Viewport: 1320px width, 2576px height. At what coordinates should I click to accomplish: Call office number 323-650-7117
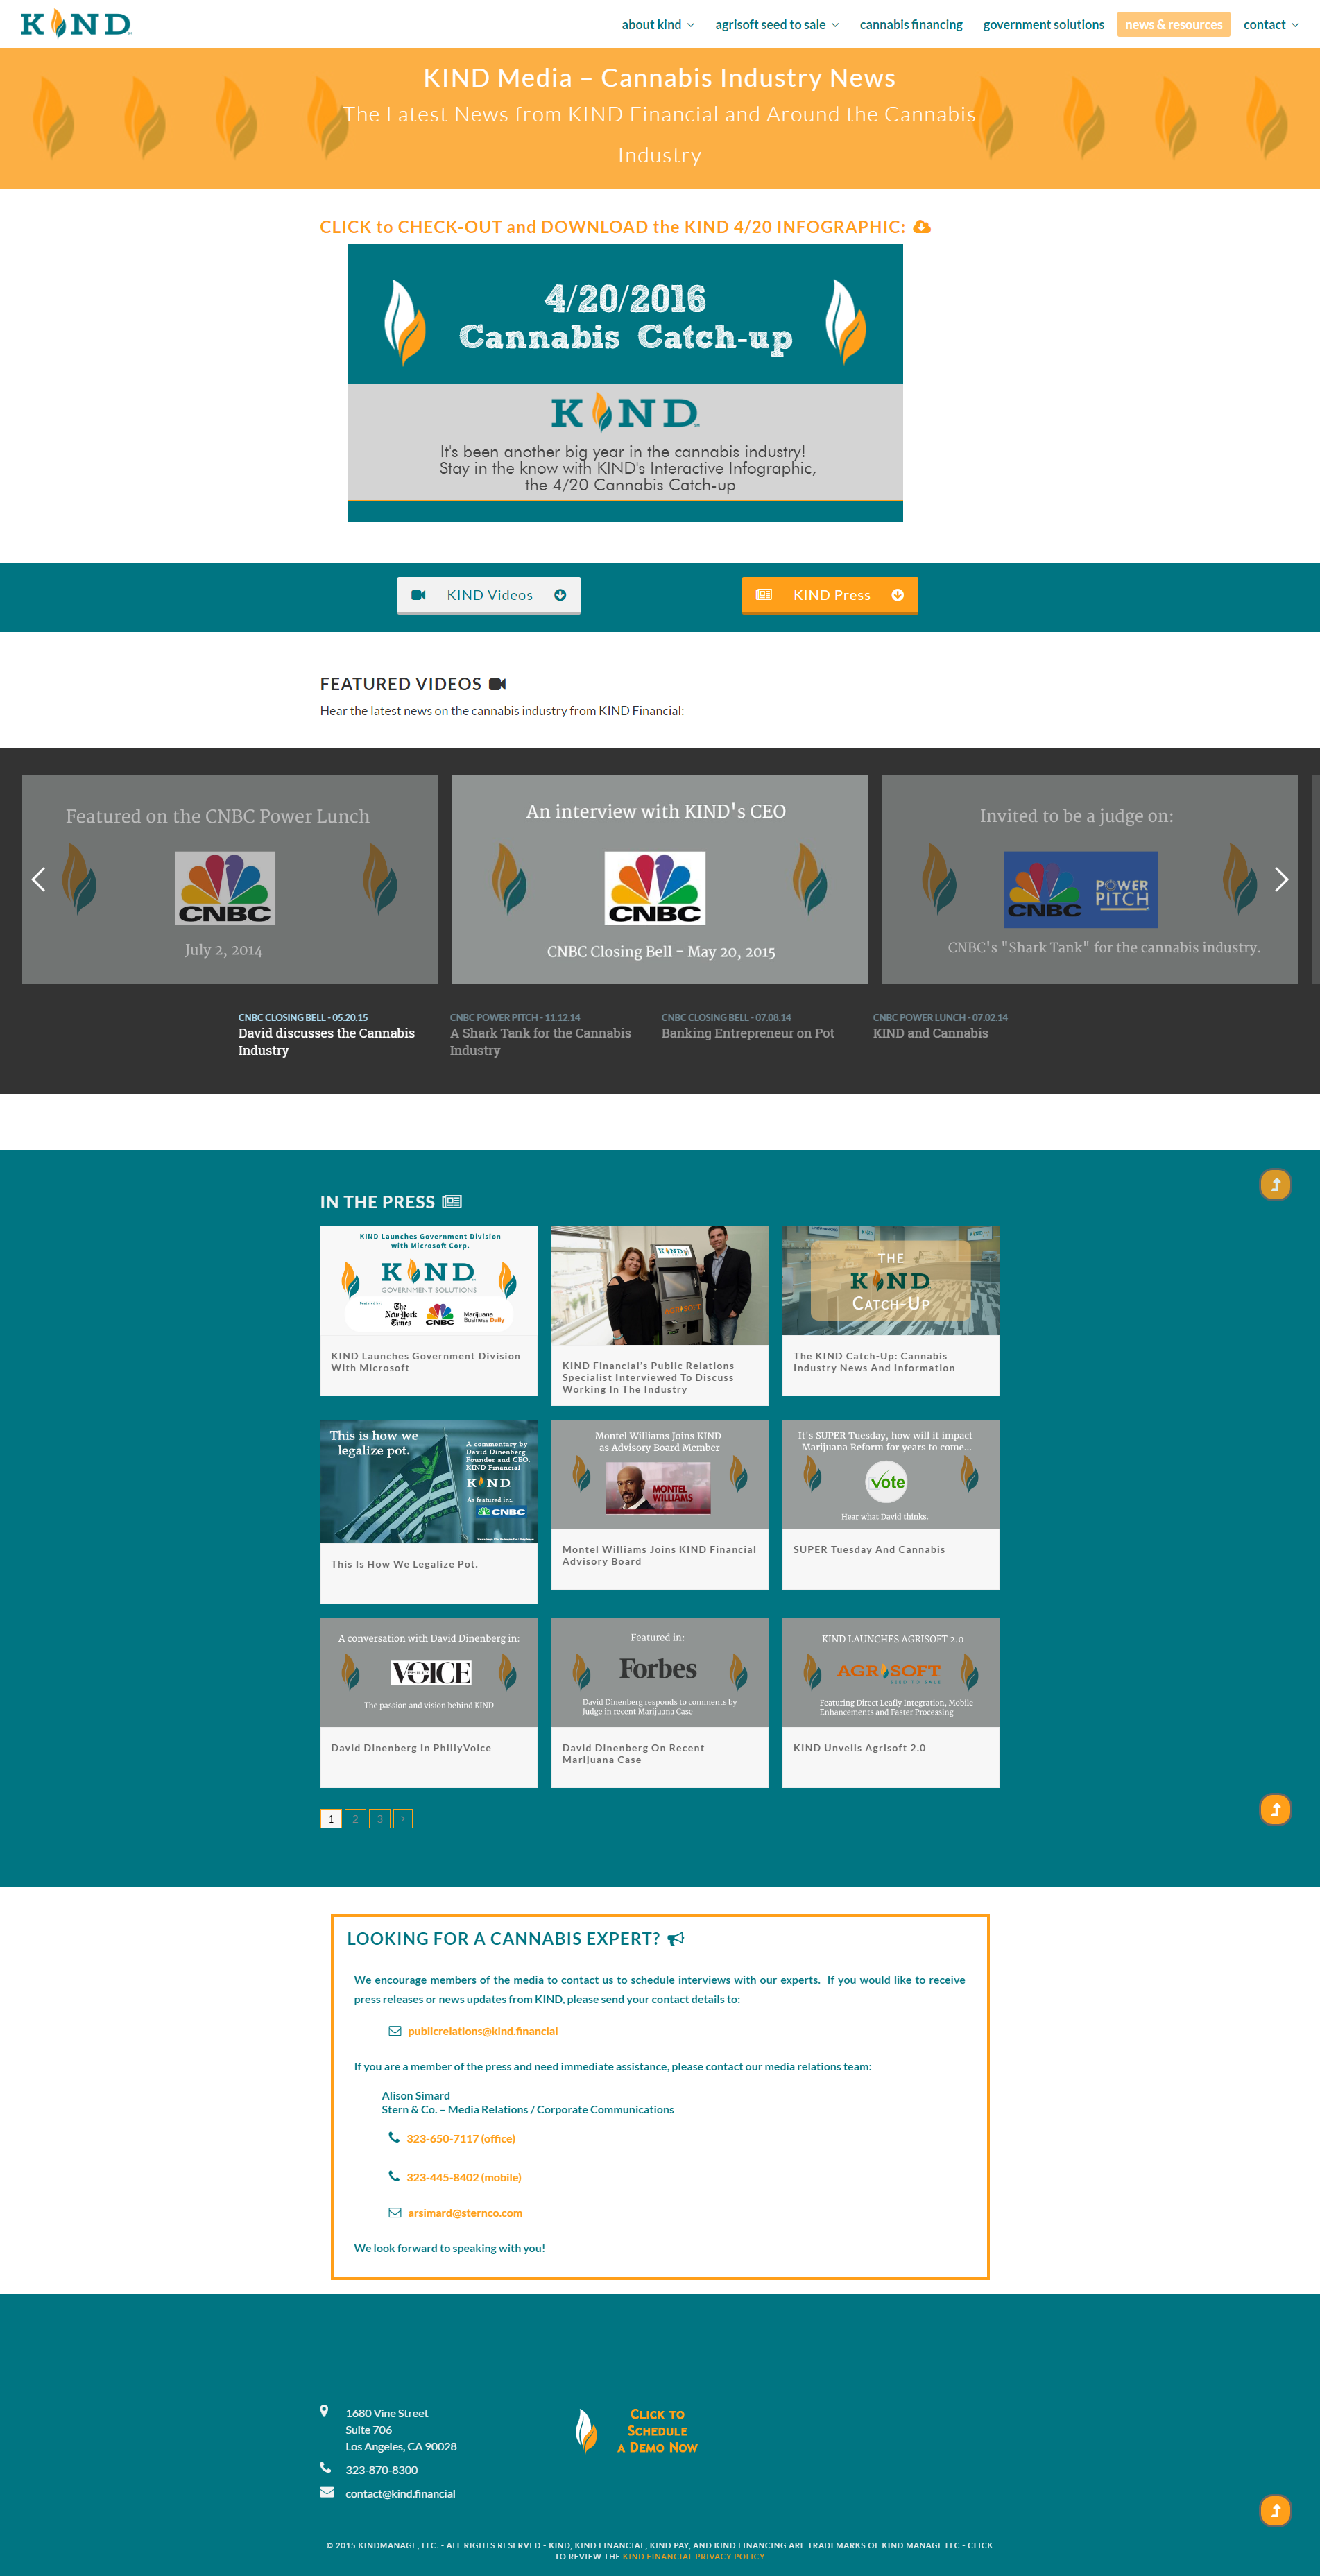pos(461,2138)
